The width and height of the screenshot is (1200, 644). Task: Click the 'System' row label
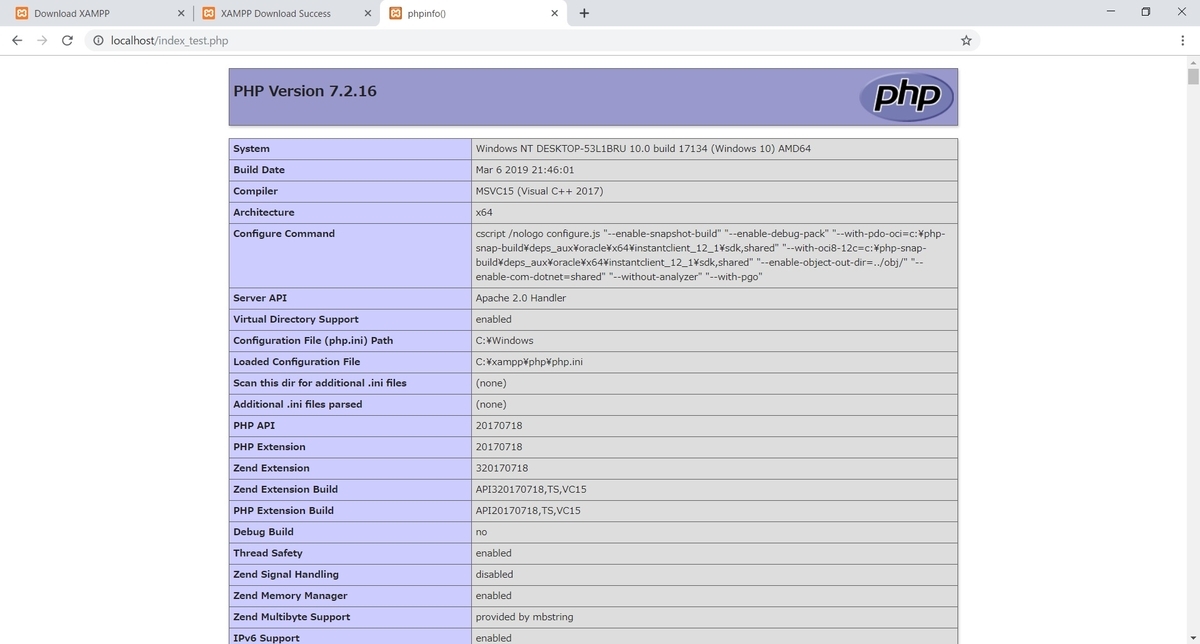251,148
